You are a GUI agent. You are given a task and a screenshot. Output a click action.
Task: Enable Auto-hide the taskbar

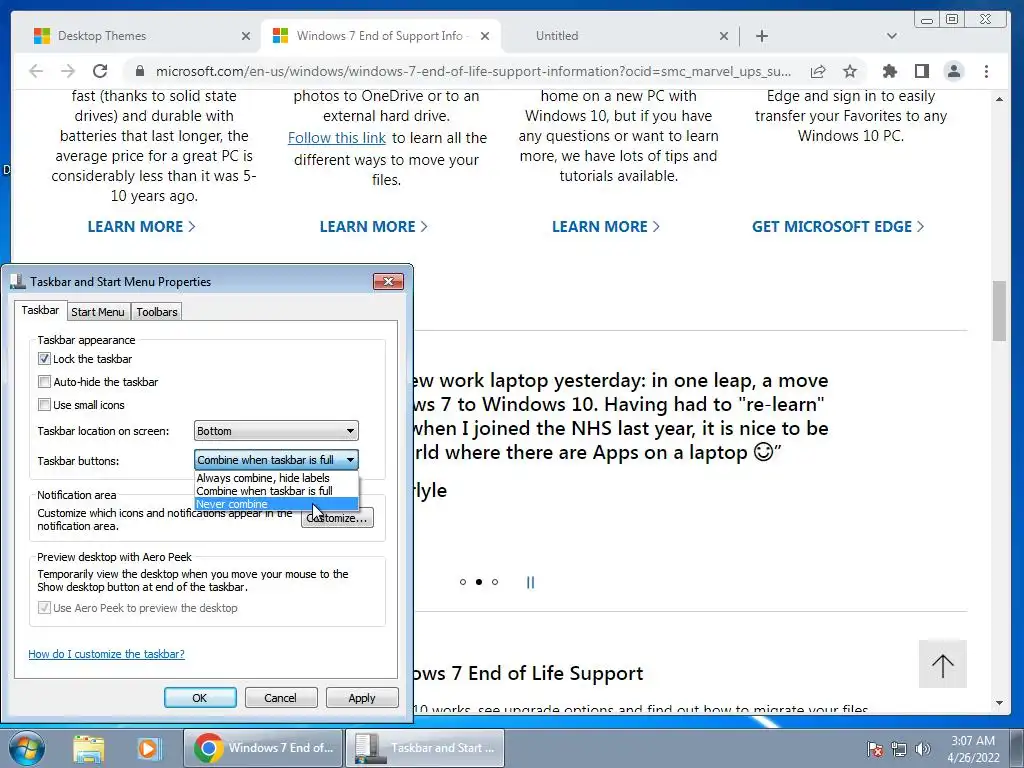pyautogui.click(x=44, y=381)
